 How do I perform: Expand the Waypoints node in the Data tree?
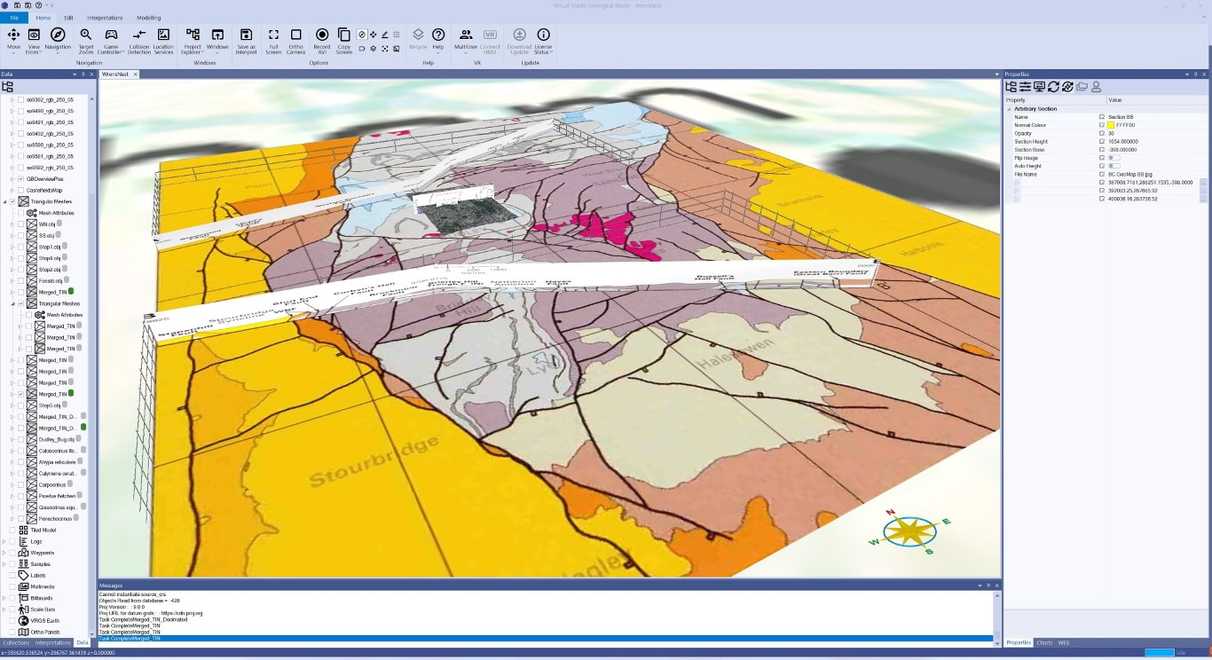pos(5,552)
